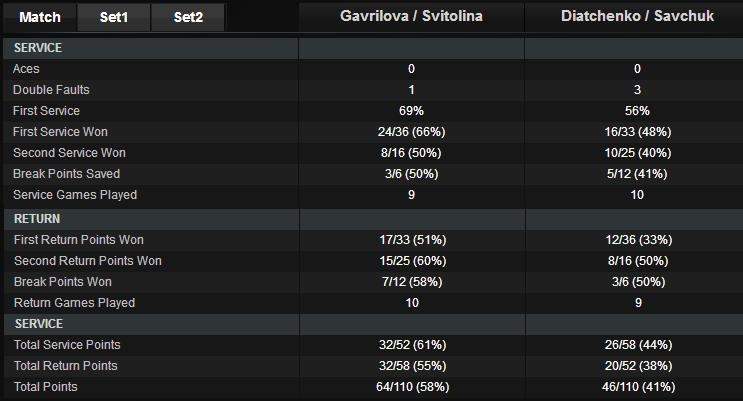Screen dimensions: 743x401
Task: Click the 24/36 (66%) stat value
Action: [411, 132]
